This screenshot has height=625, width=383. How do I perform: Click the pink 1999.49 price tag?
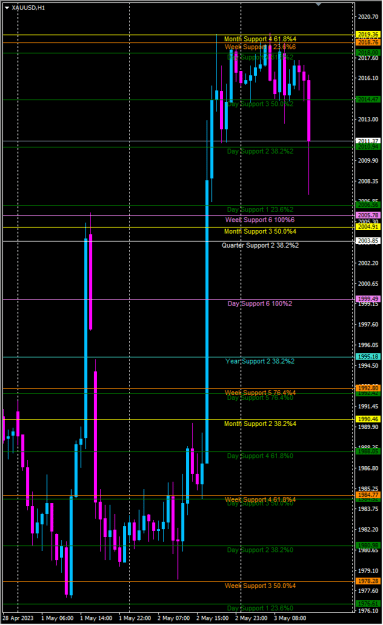pos(368,299)
